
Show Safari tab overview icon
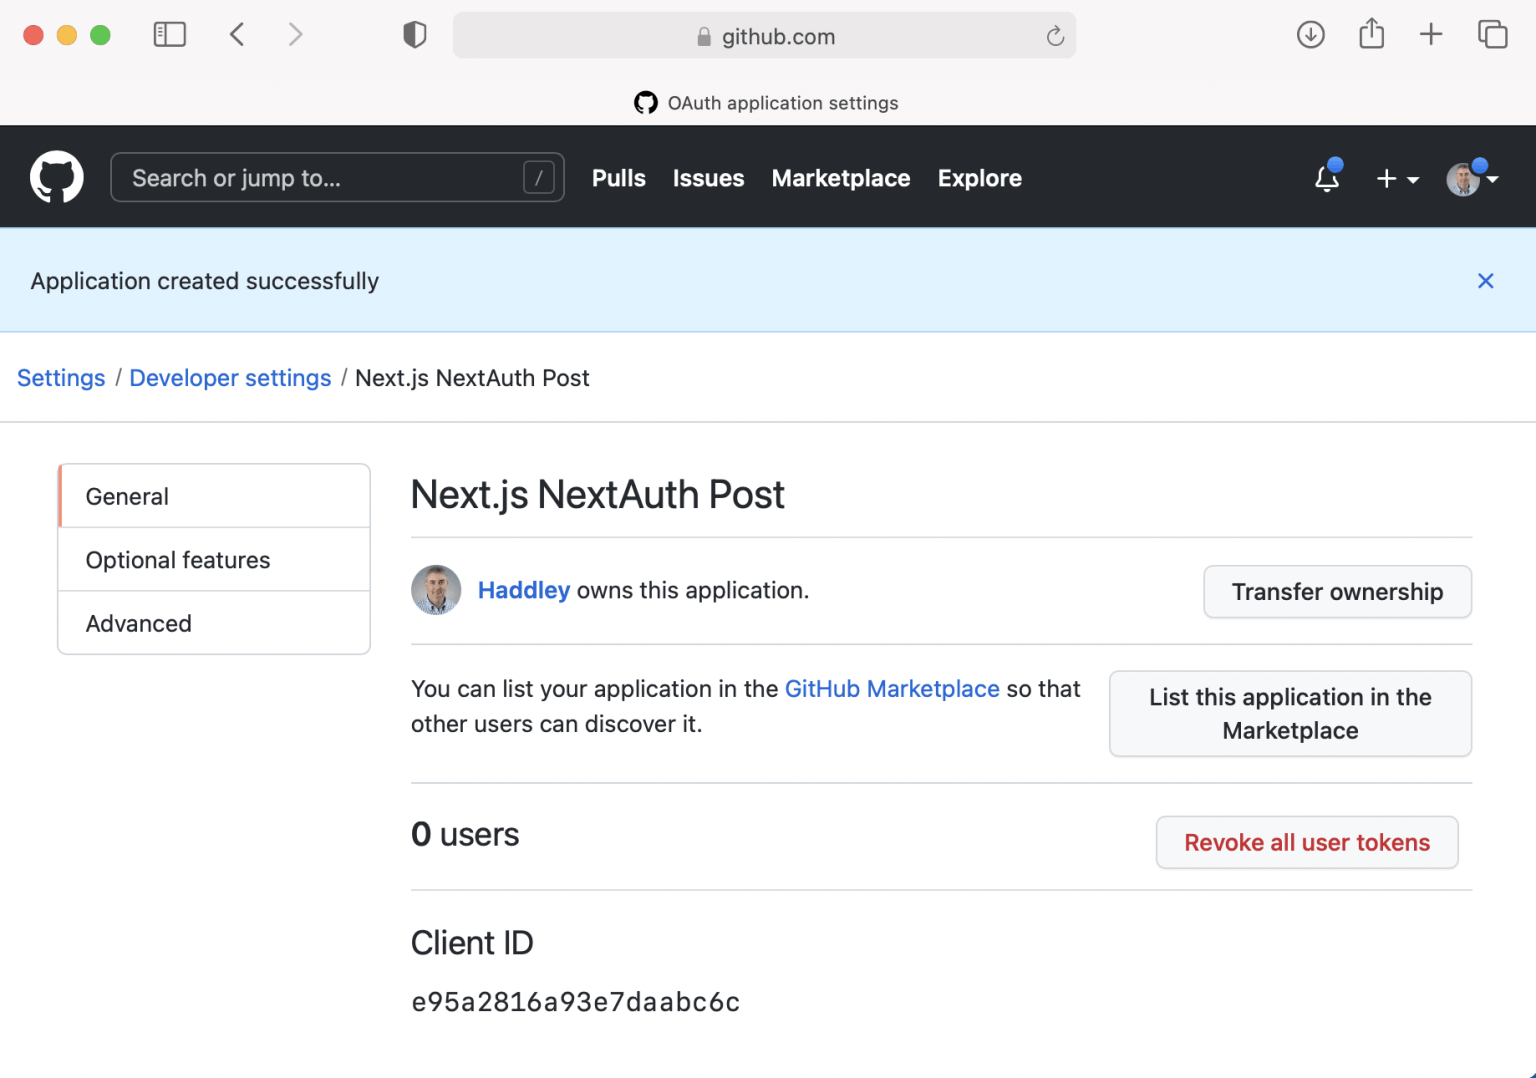click(1492, 35)
